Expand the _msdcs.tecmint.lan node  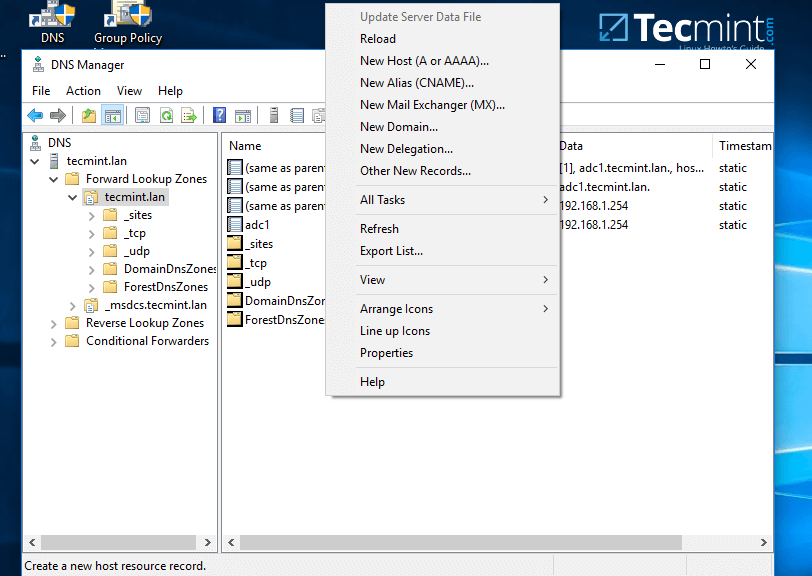(70, 304)
